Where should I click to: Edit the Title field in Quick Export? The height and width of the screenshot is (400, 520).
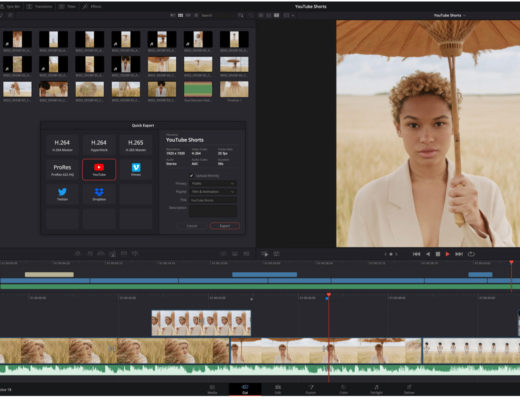tap(213, 200)
